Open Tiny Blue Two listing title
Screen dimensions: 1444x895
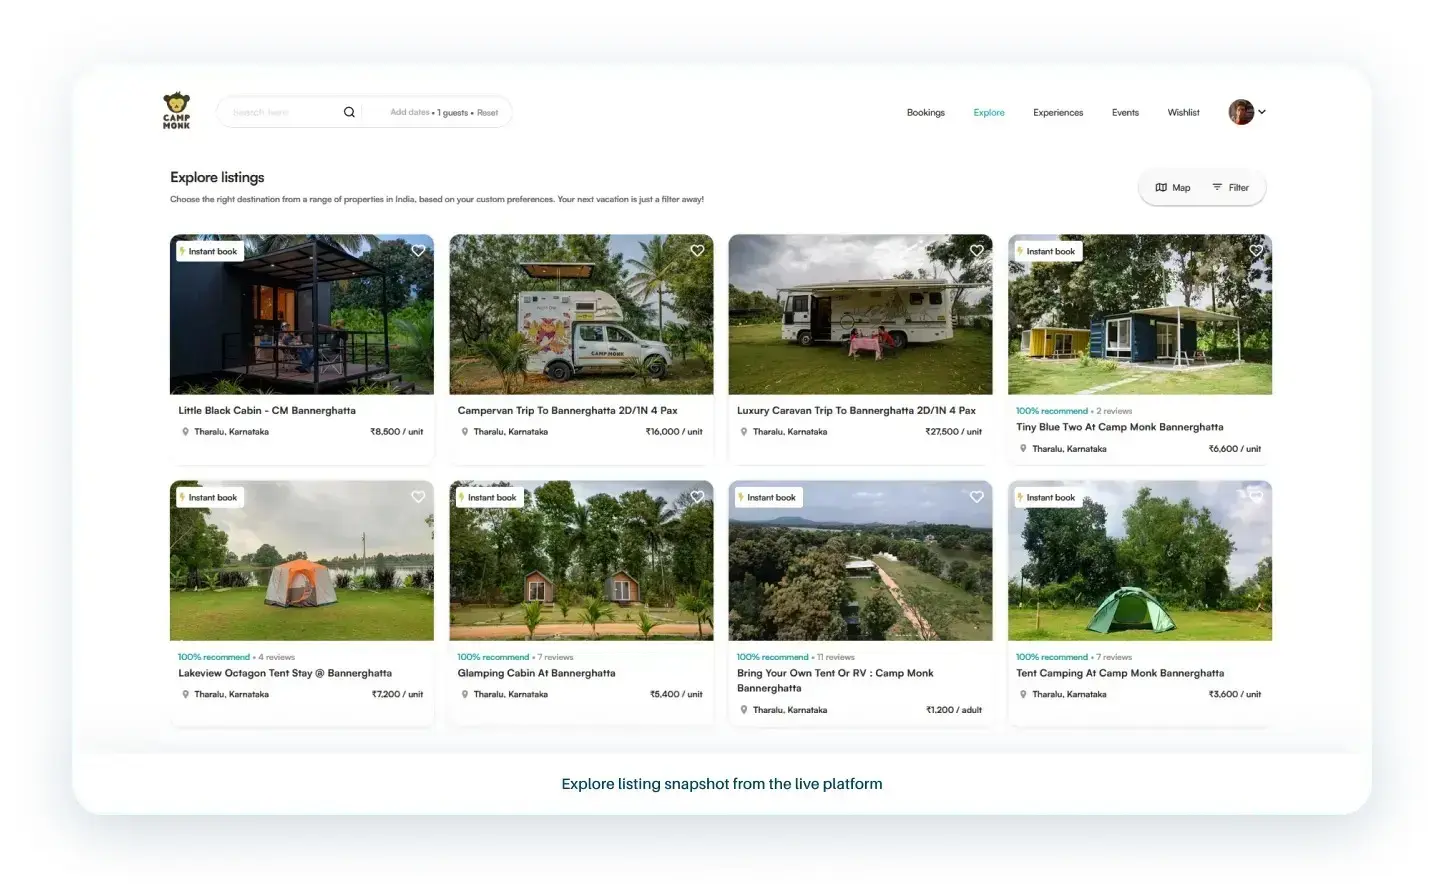1119,427
